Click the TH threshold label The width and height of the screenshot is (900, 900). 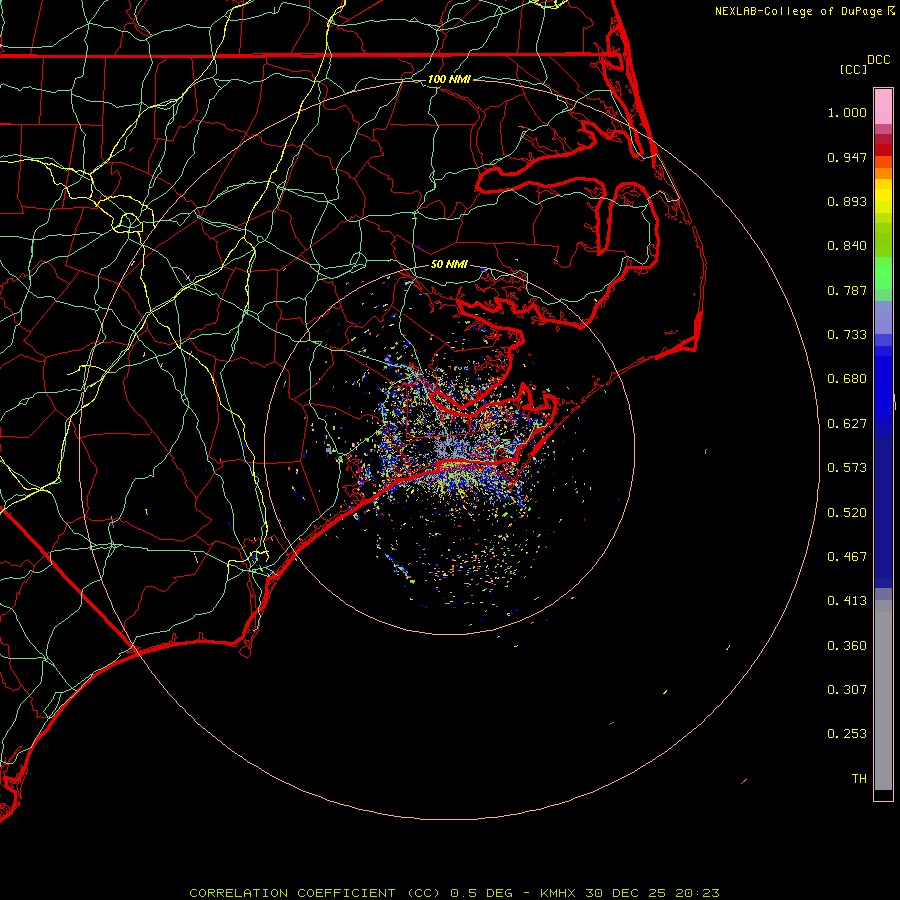tap(859, 779)
